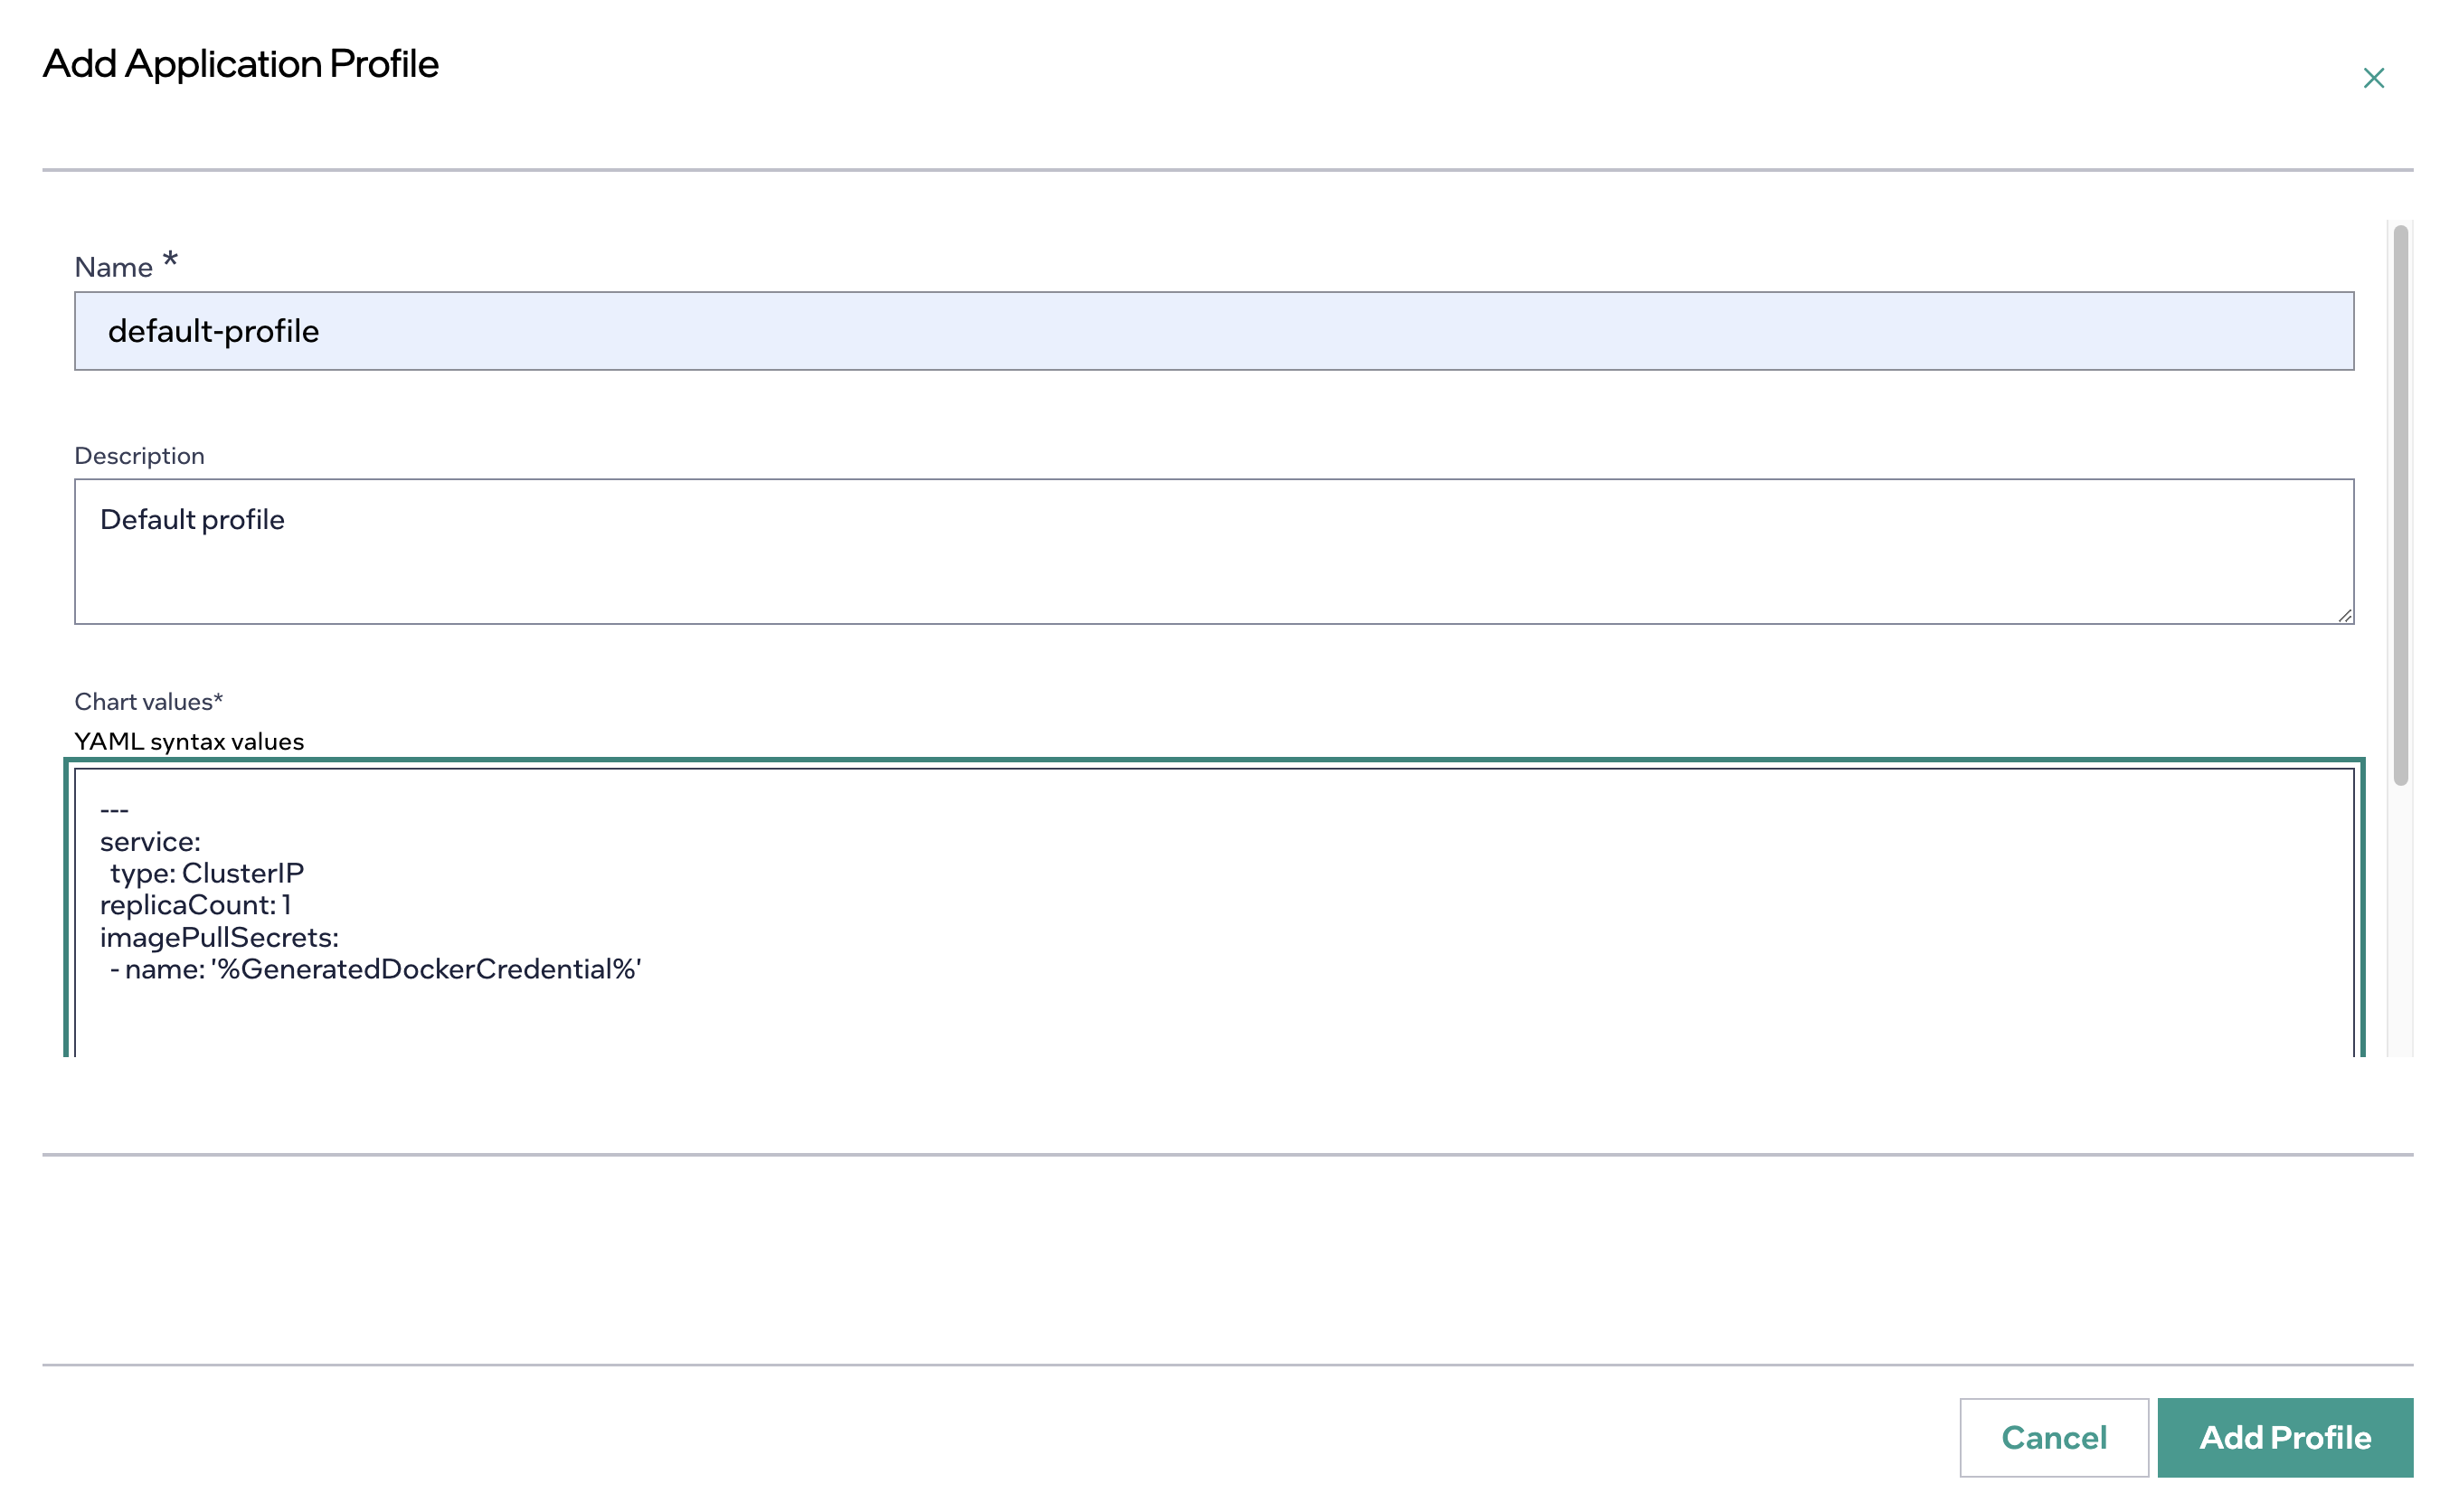This screenshot has height=1512, width=2440.
Task: Click the "replicaCount: 1" YAML line
Action: [x=195, y=906]
